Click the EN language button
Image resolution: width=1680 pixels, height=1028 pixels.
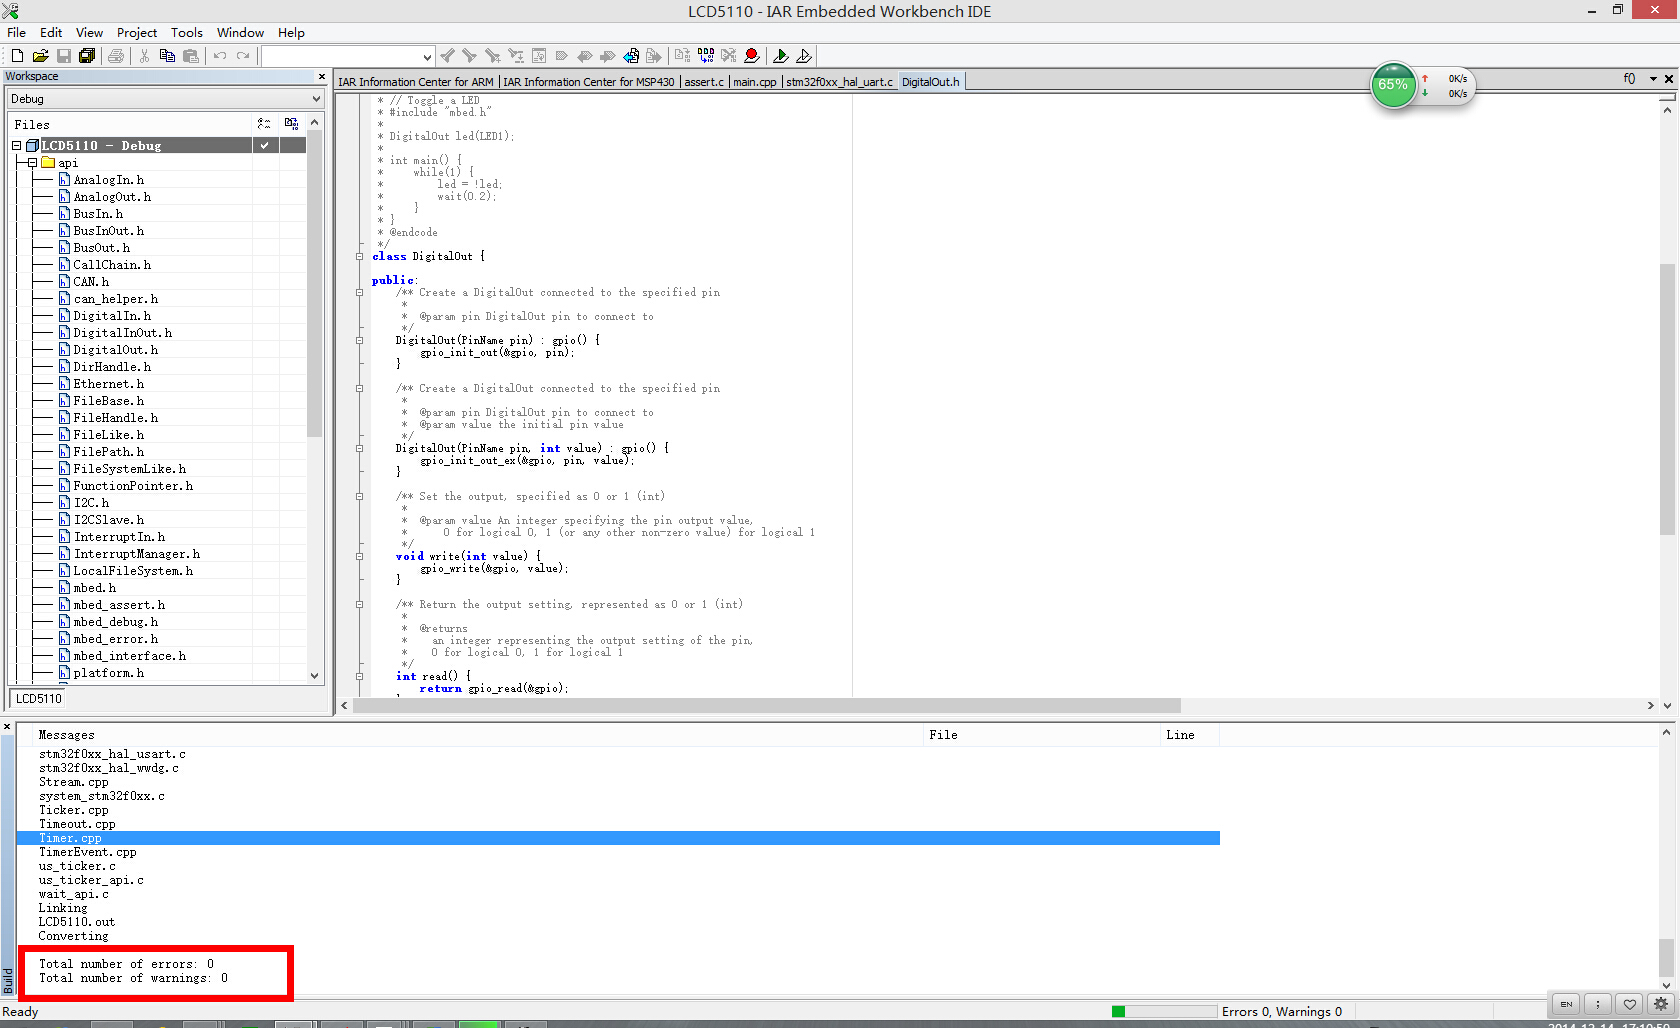click(1566, 1004)
